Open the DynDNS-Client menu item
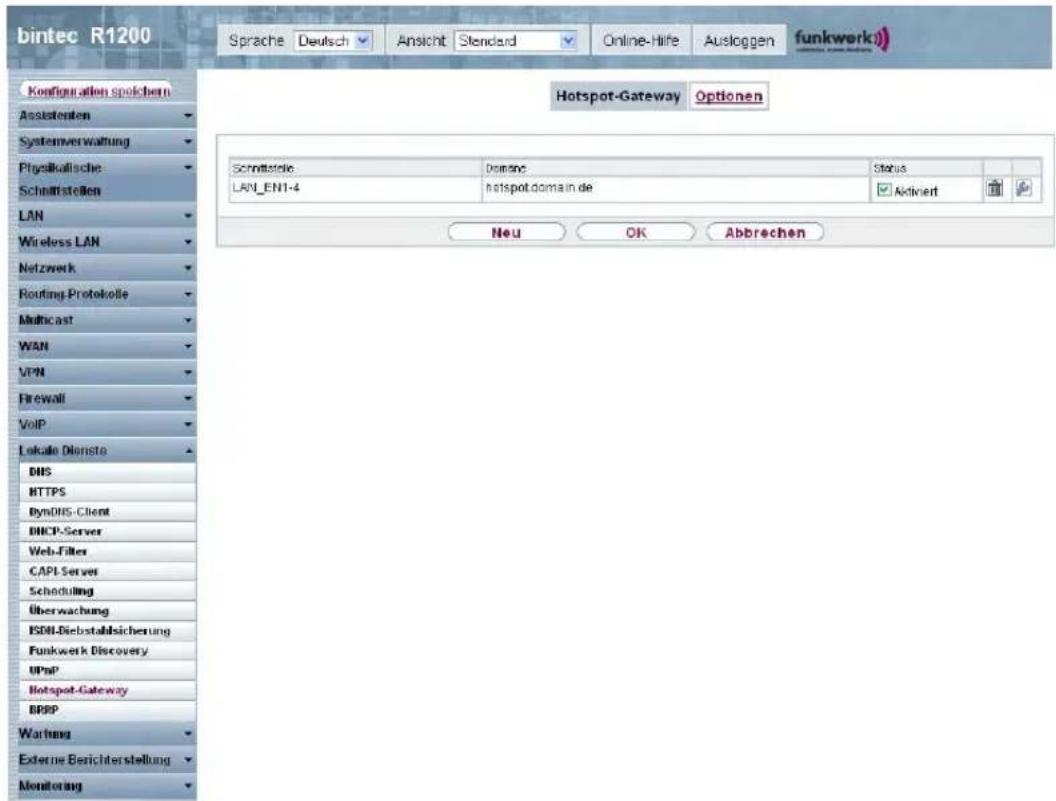This screenshot has width=1056, height=801. [x=108, y=512]
